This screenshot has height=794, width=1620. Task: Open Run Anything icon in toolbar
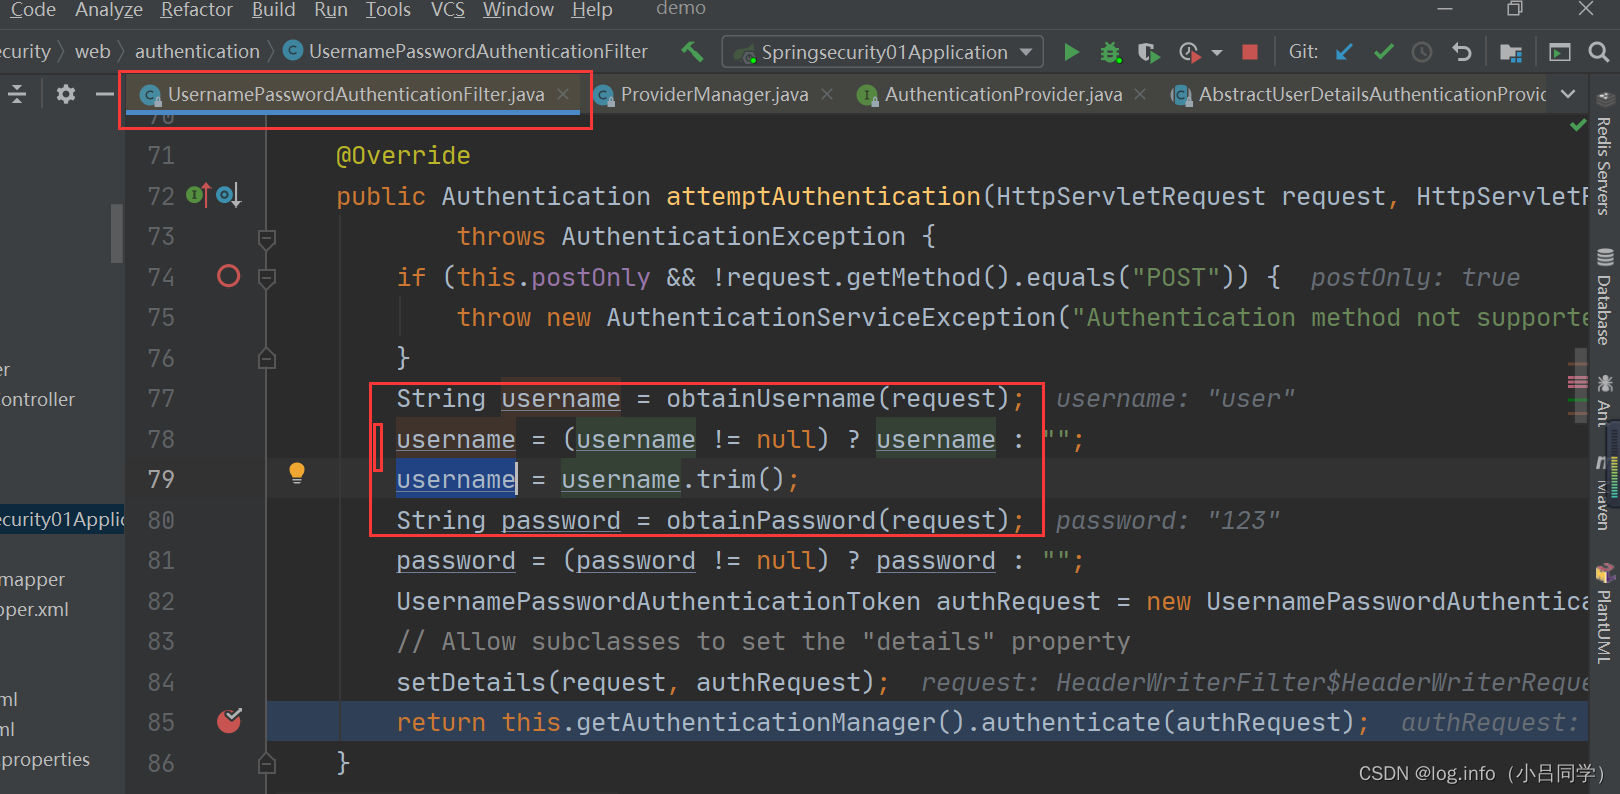point(1559,52)
